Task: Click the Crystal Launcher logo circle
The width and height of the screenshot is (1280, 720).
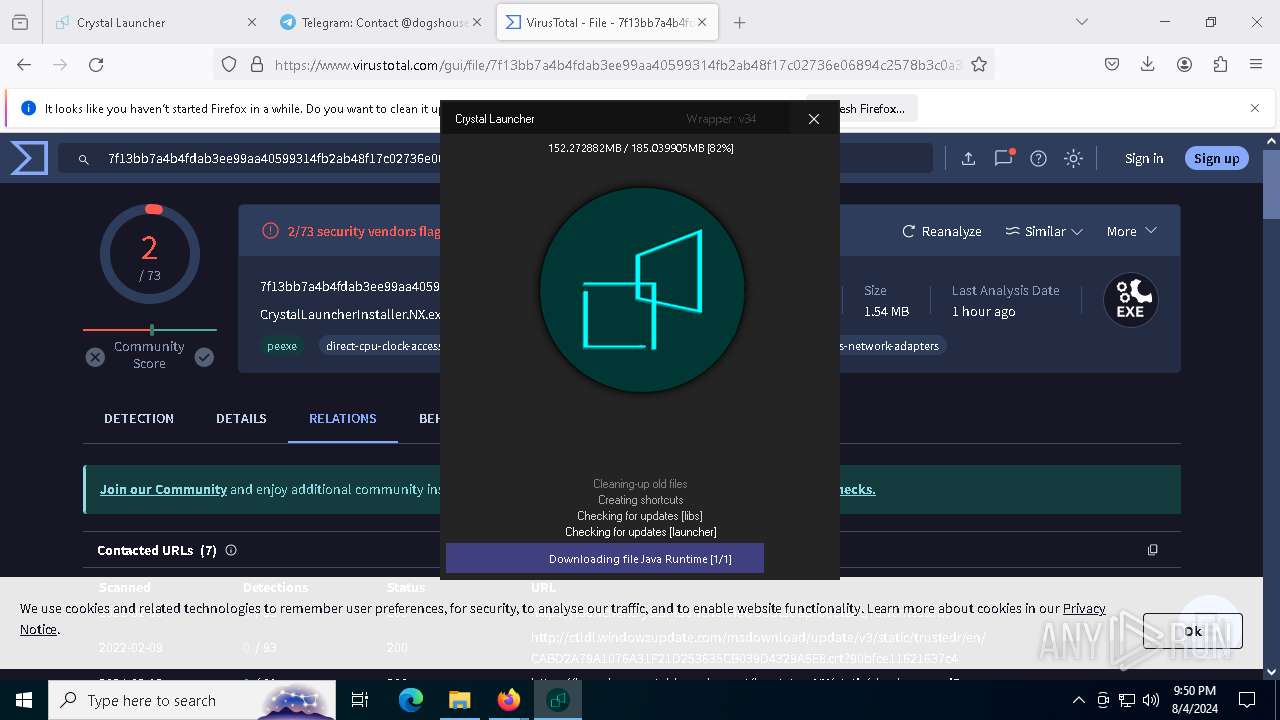Action: click(642, 290)
